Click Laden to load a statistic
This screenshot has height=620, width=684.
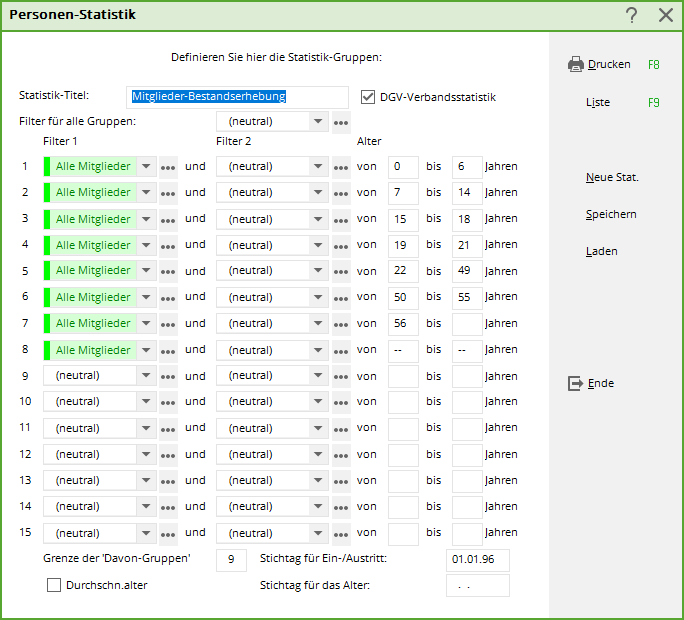(601, 251)
